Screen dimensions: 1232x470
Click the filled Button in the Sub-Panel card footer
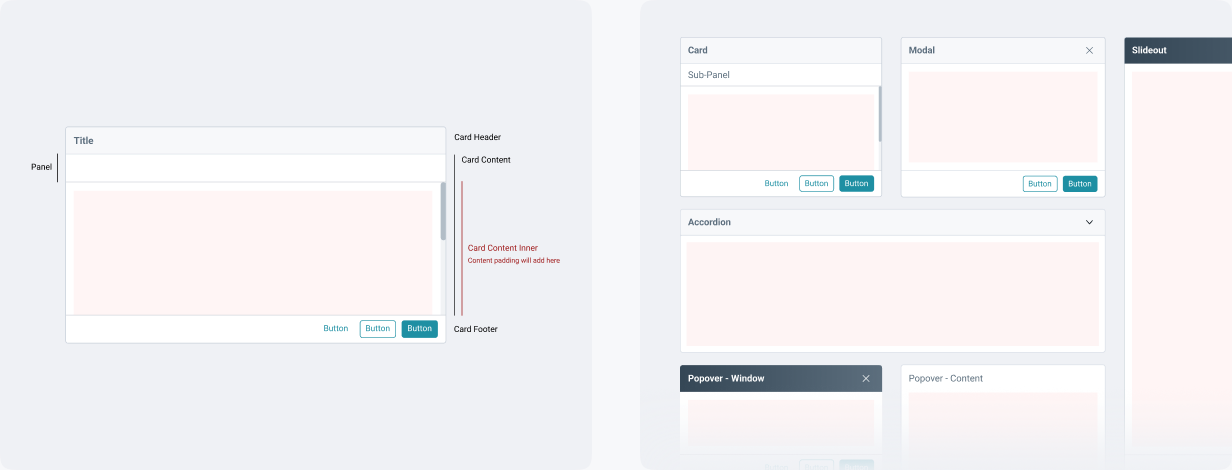click(856, 184)
